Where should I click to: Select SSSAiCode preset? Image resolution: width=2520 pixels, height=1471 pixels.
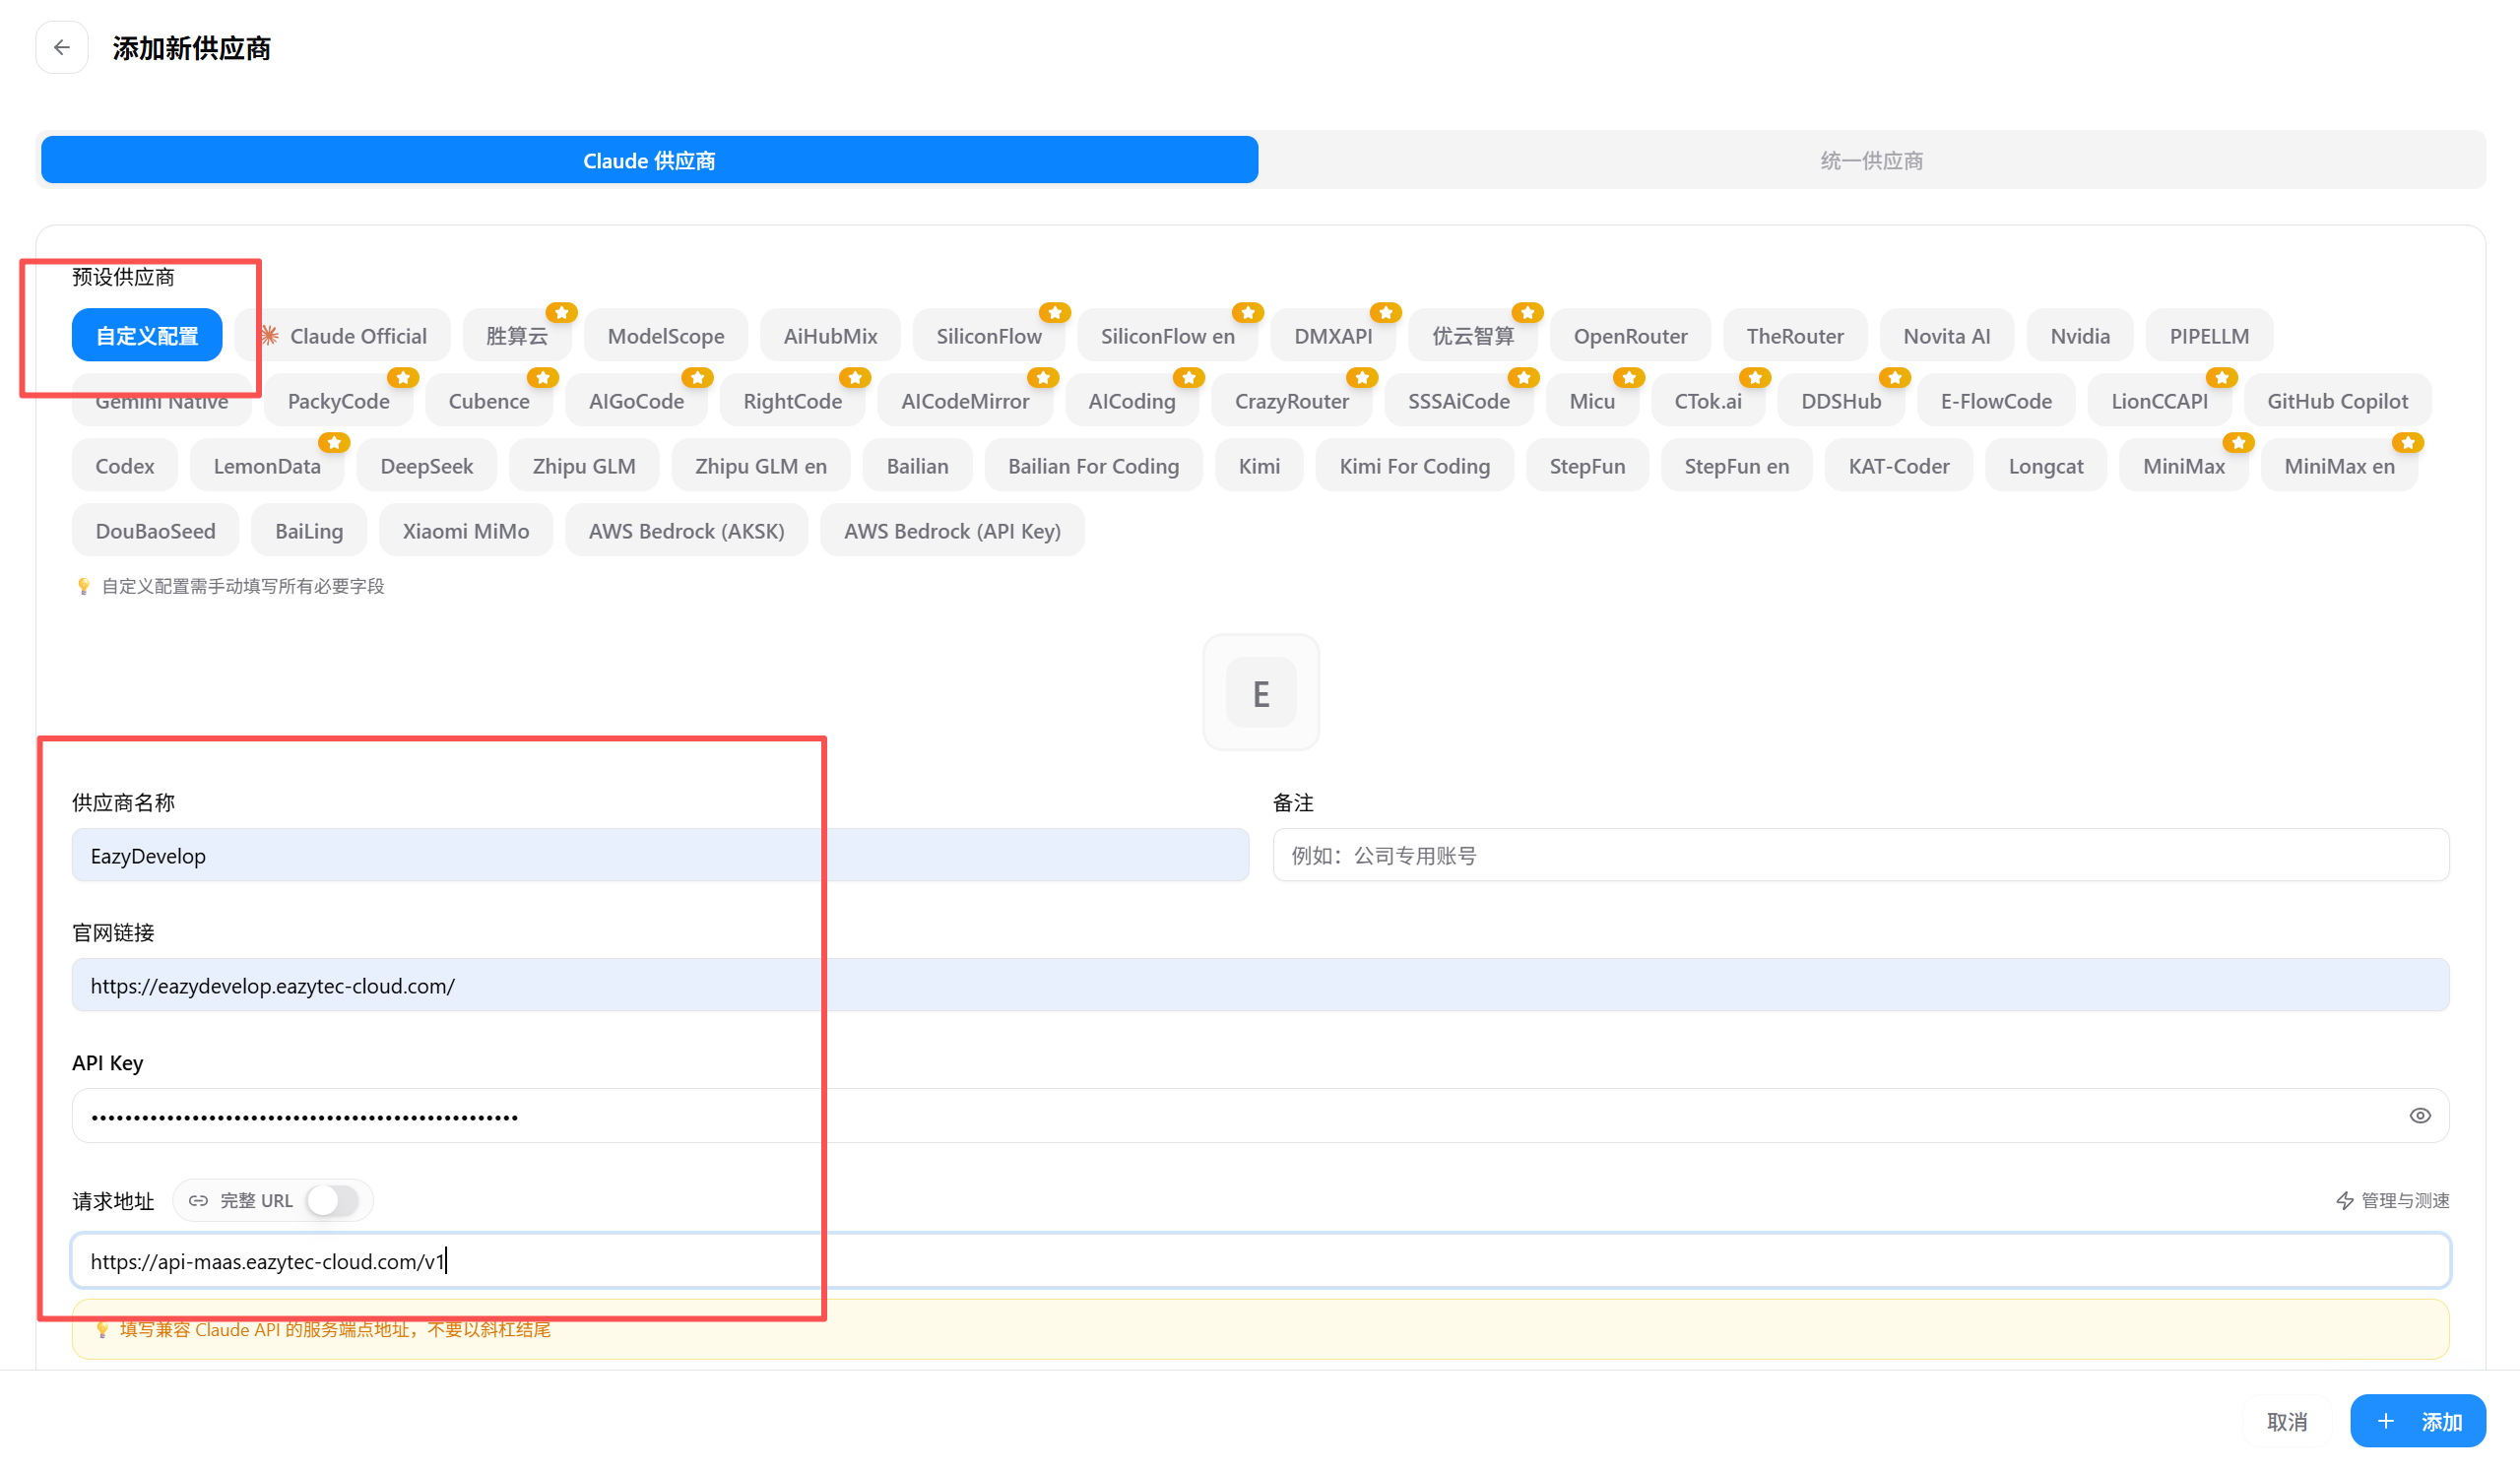1459,400
